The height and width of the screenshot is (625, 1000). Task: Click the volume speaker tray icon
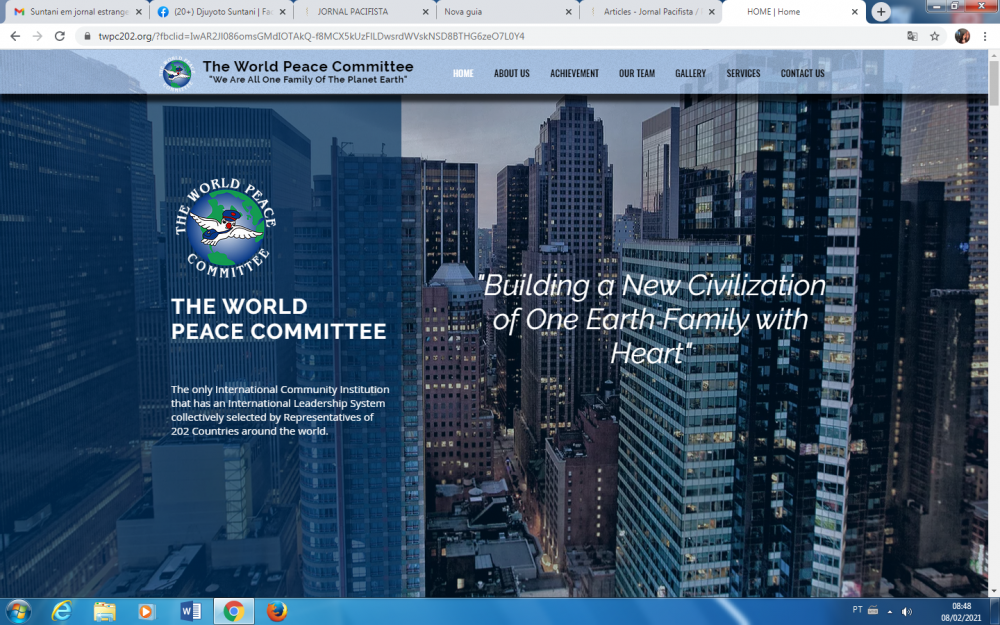907,612
